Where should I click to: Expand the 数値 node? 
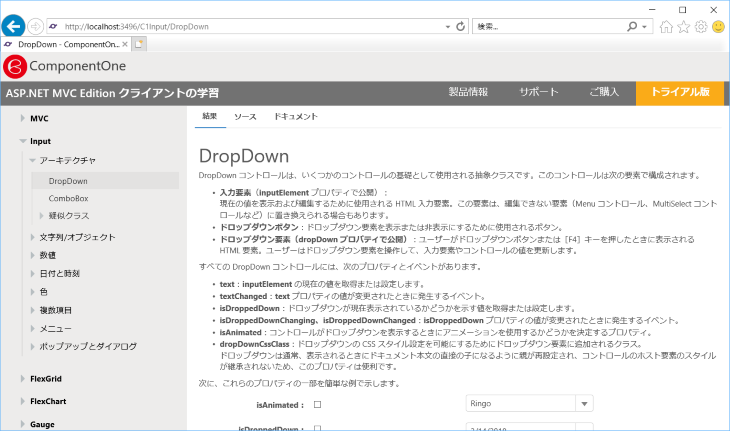(32, 255)
